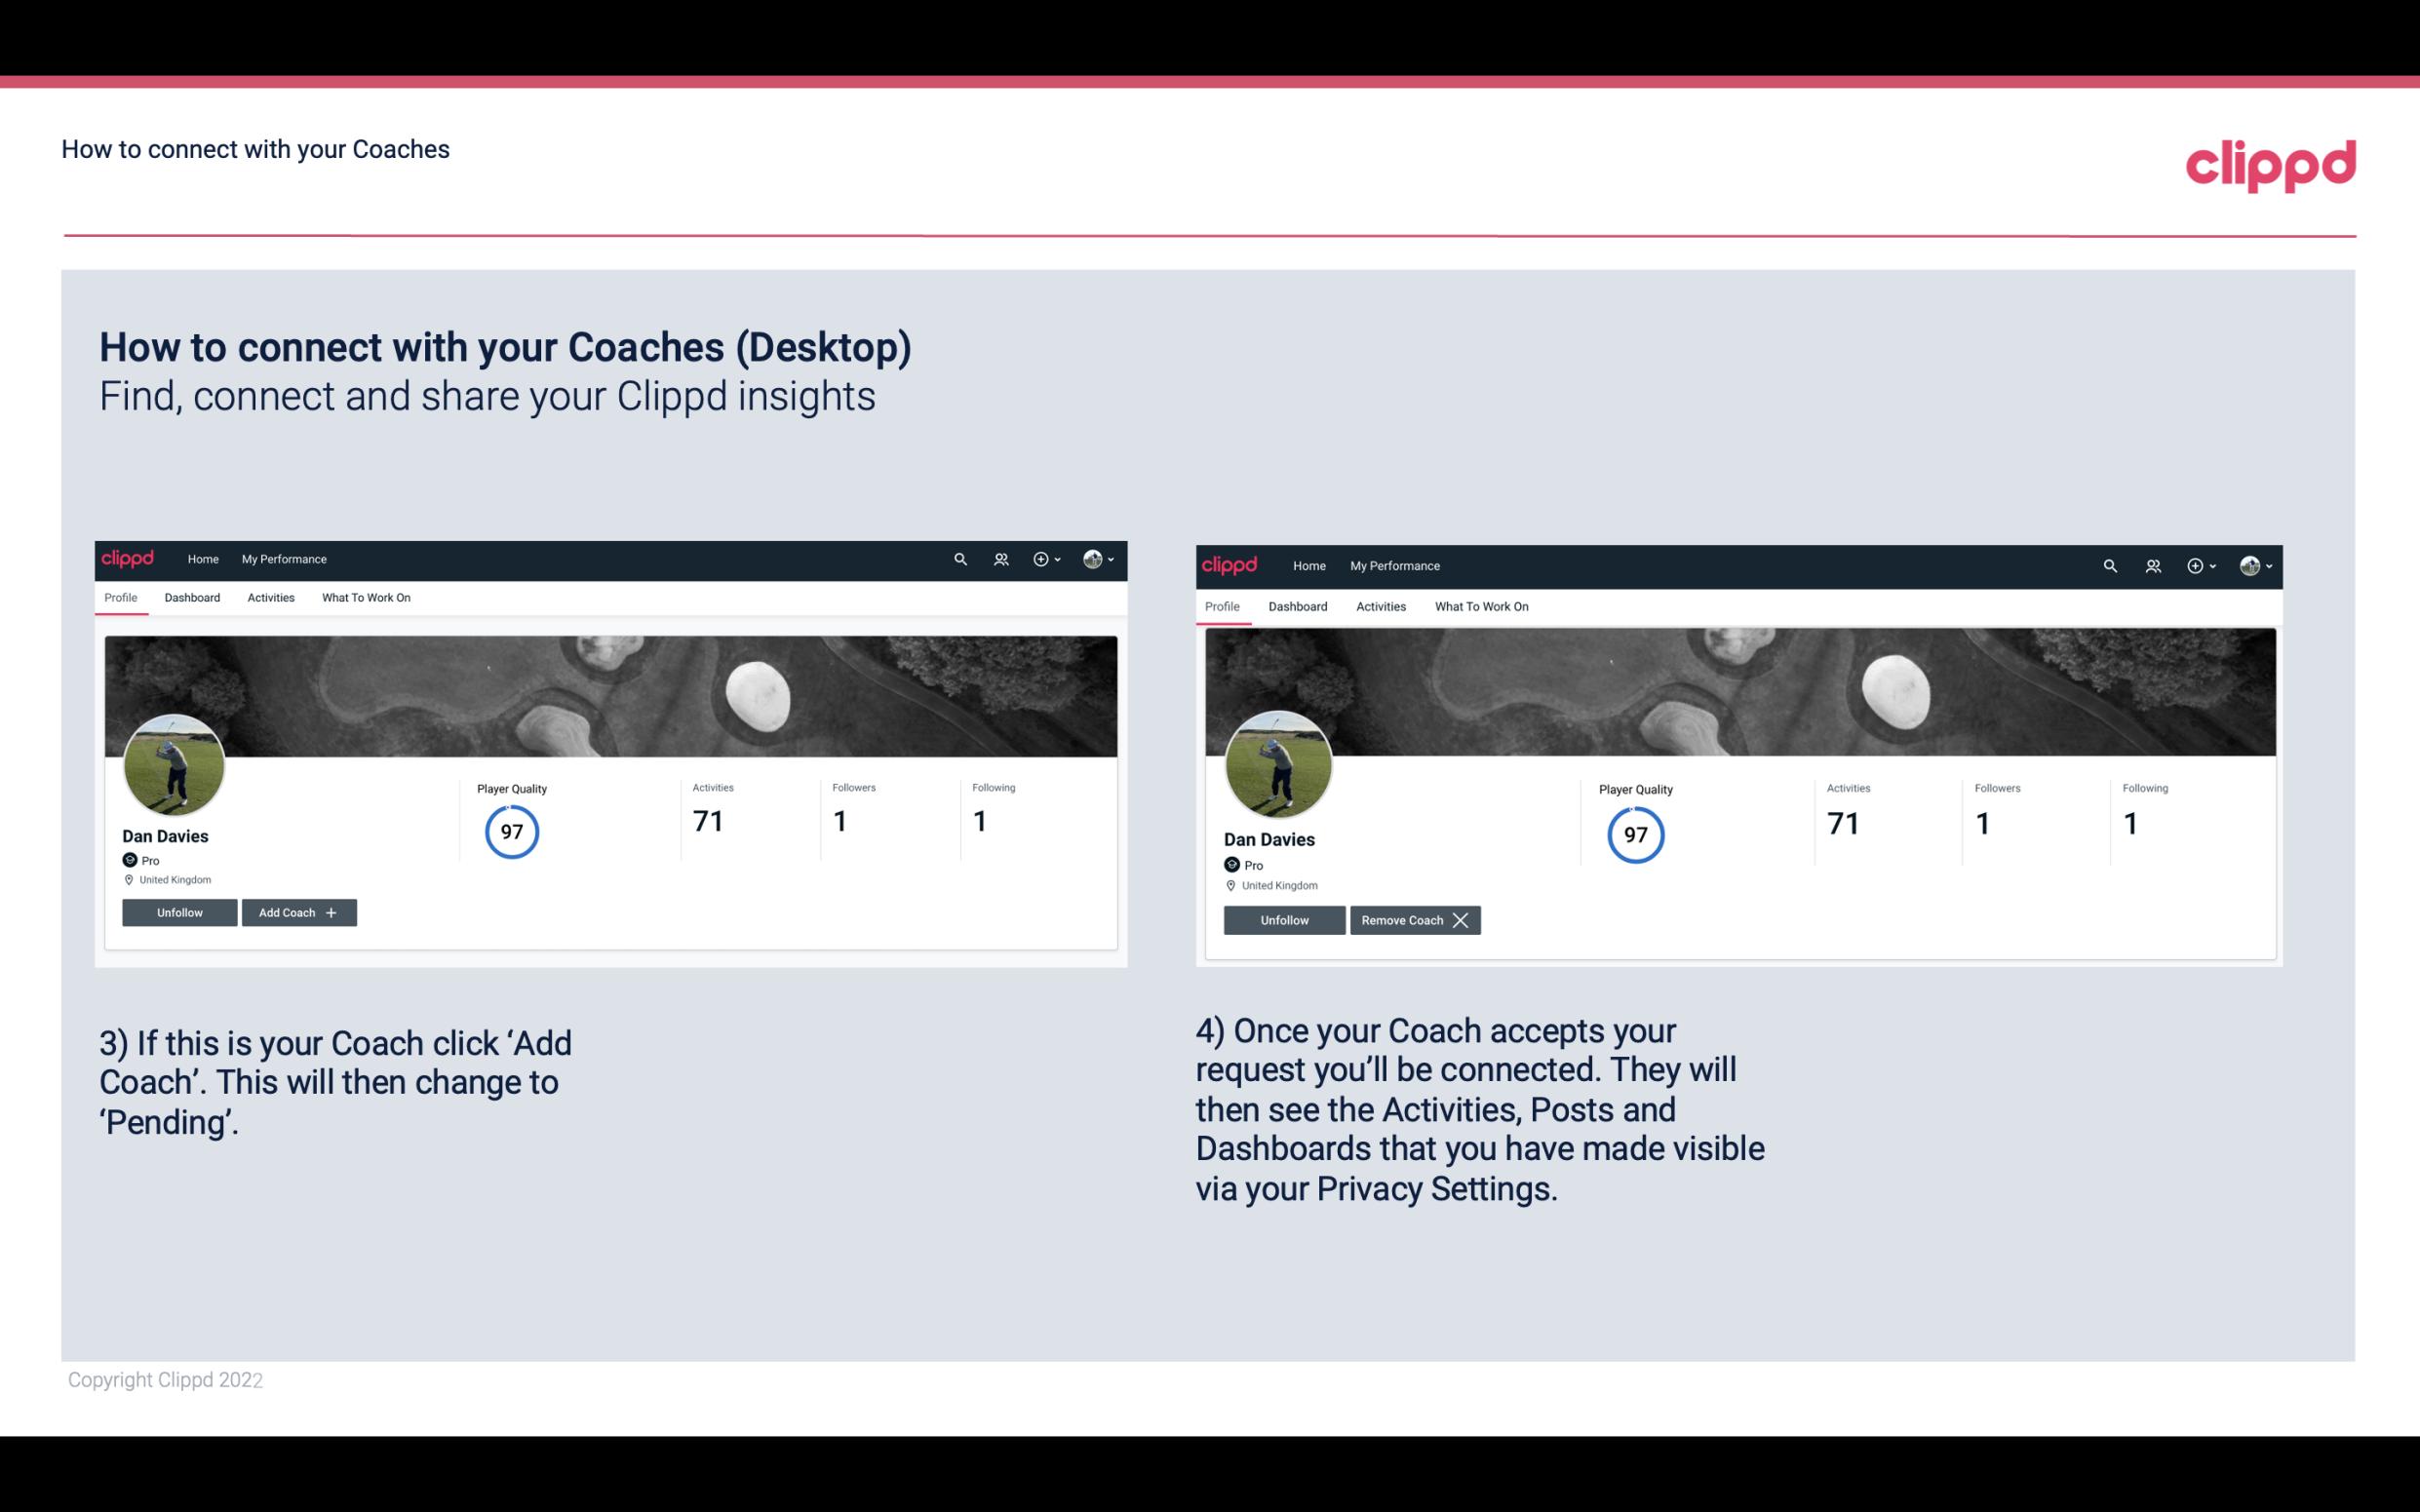
Task: Expand the 'My Performance' dropdown menu
Action: click(x=282, y=558)
